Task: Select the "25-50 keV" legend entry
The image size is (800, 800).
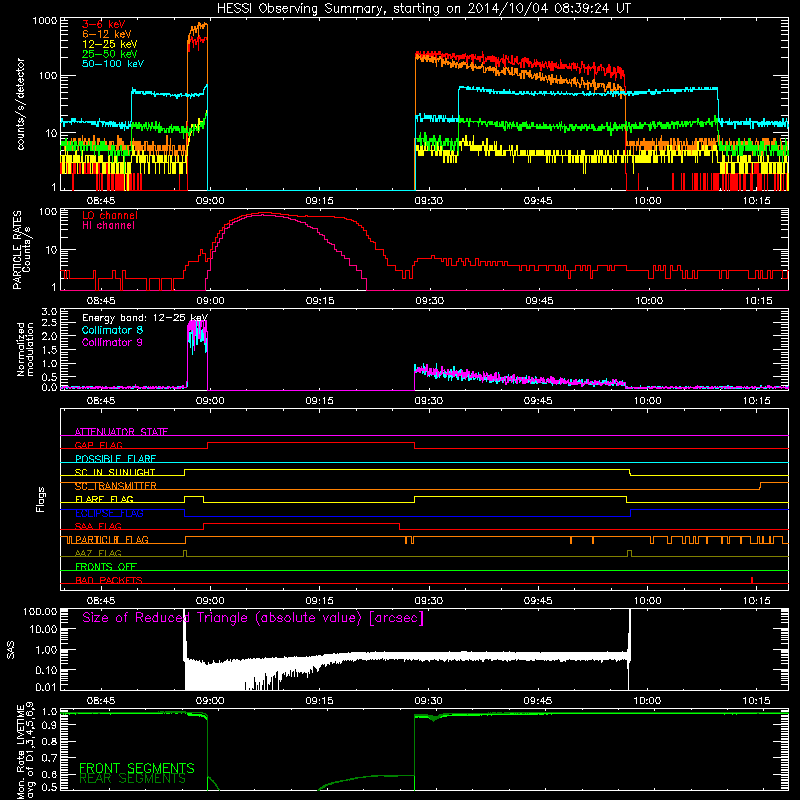Action: 109,54
